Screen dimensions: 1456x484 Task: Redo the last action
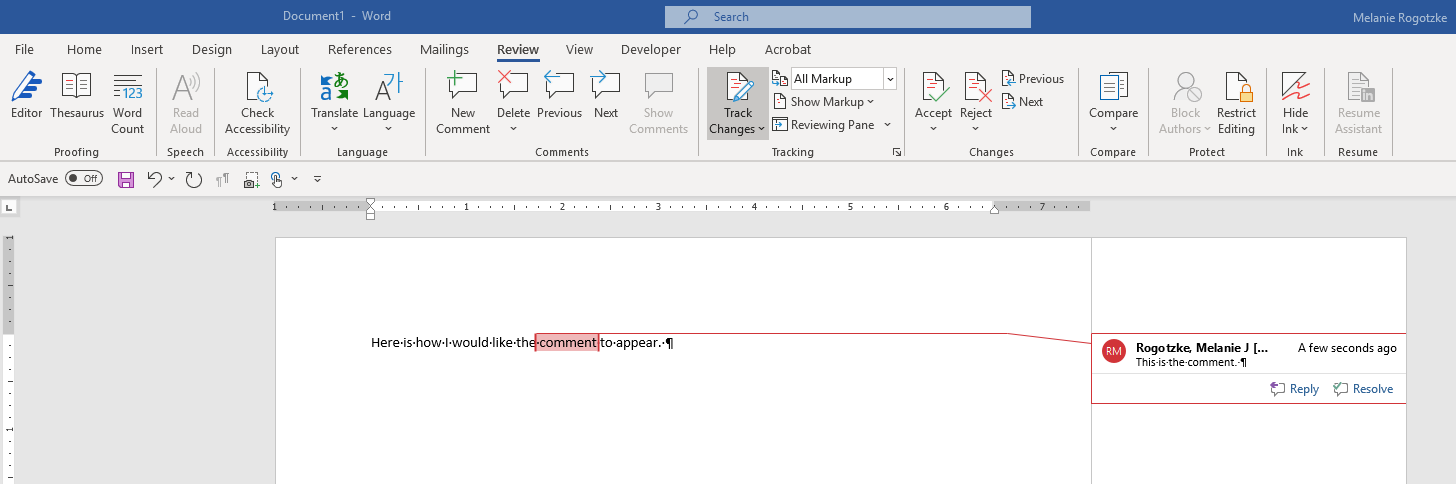(194, 179)
